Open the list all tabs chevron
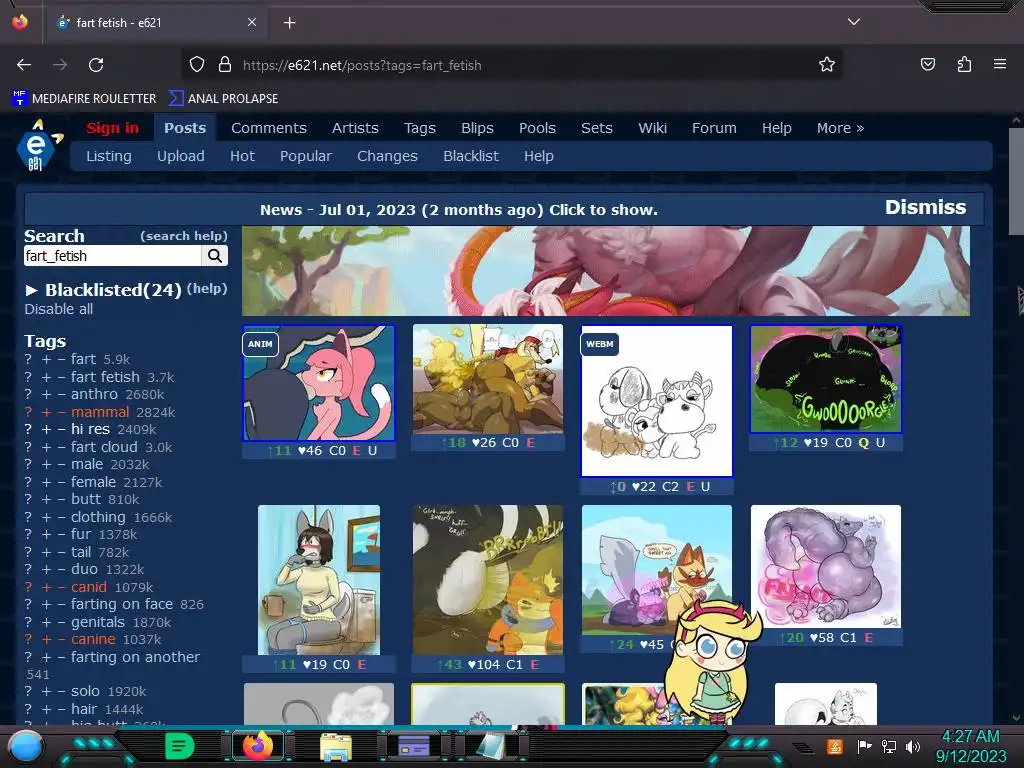Image resolution: width=1024 pixels, height=768 pixels. click(x=854, y=22)
